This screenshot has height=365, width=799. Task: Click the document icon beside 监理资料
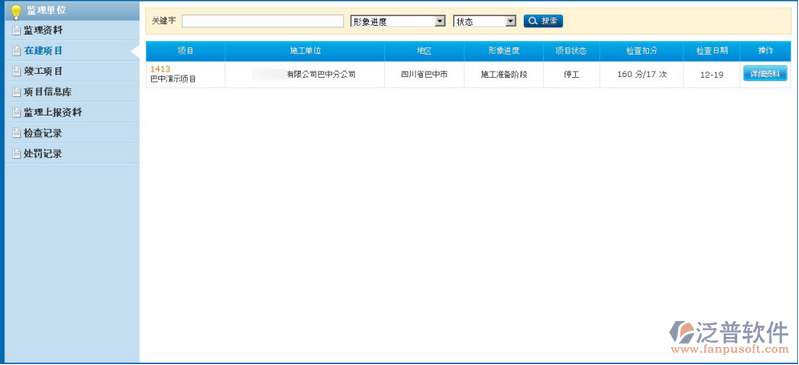17,31
